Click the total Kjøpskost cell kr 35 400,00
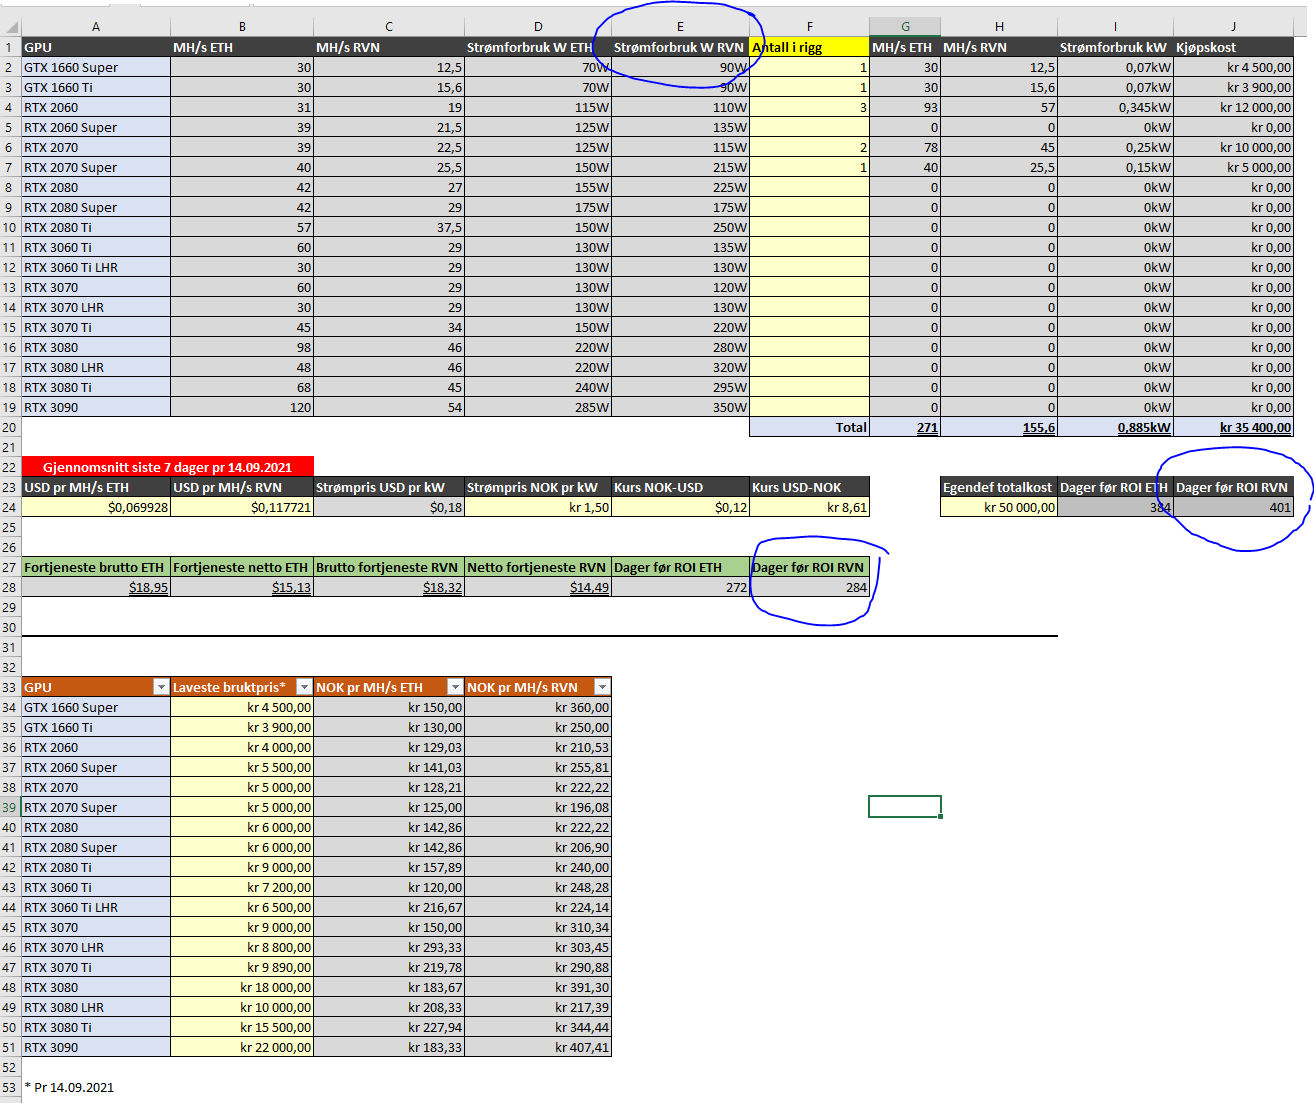This screenshot has width=1314, height=1103. [1233, 427]
